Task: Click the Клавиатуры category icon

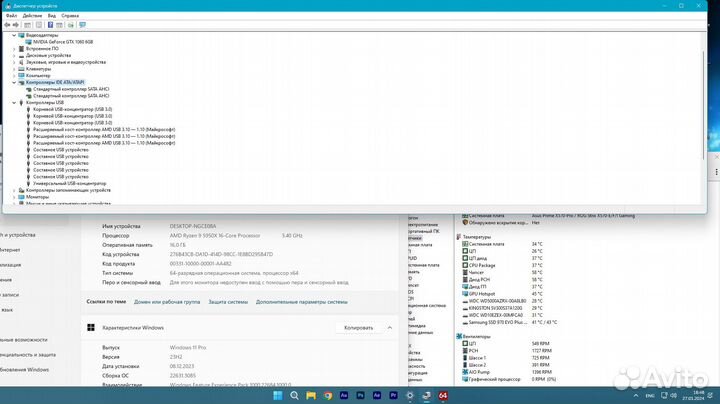Action: 21,69
